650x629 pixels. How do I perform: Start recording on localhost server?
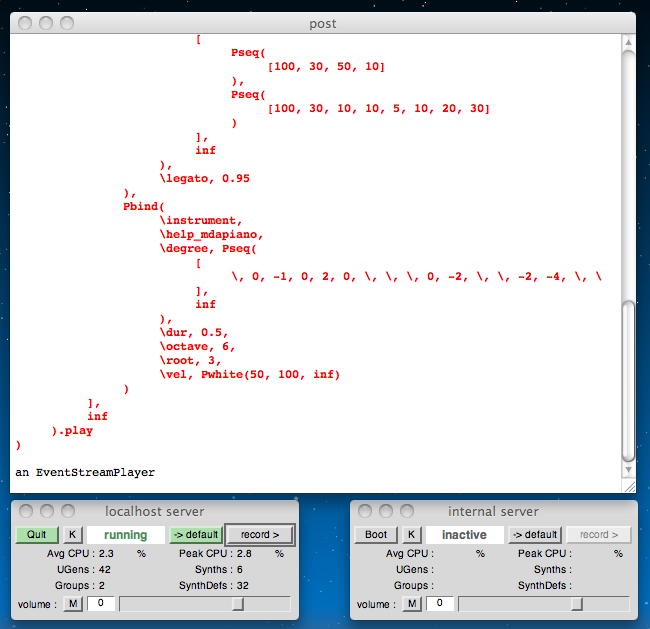[x=260, y=535]
